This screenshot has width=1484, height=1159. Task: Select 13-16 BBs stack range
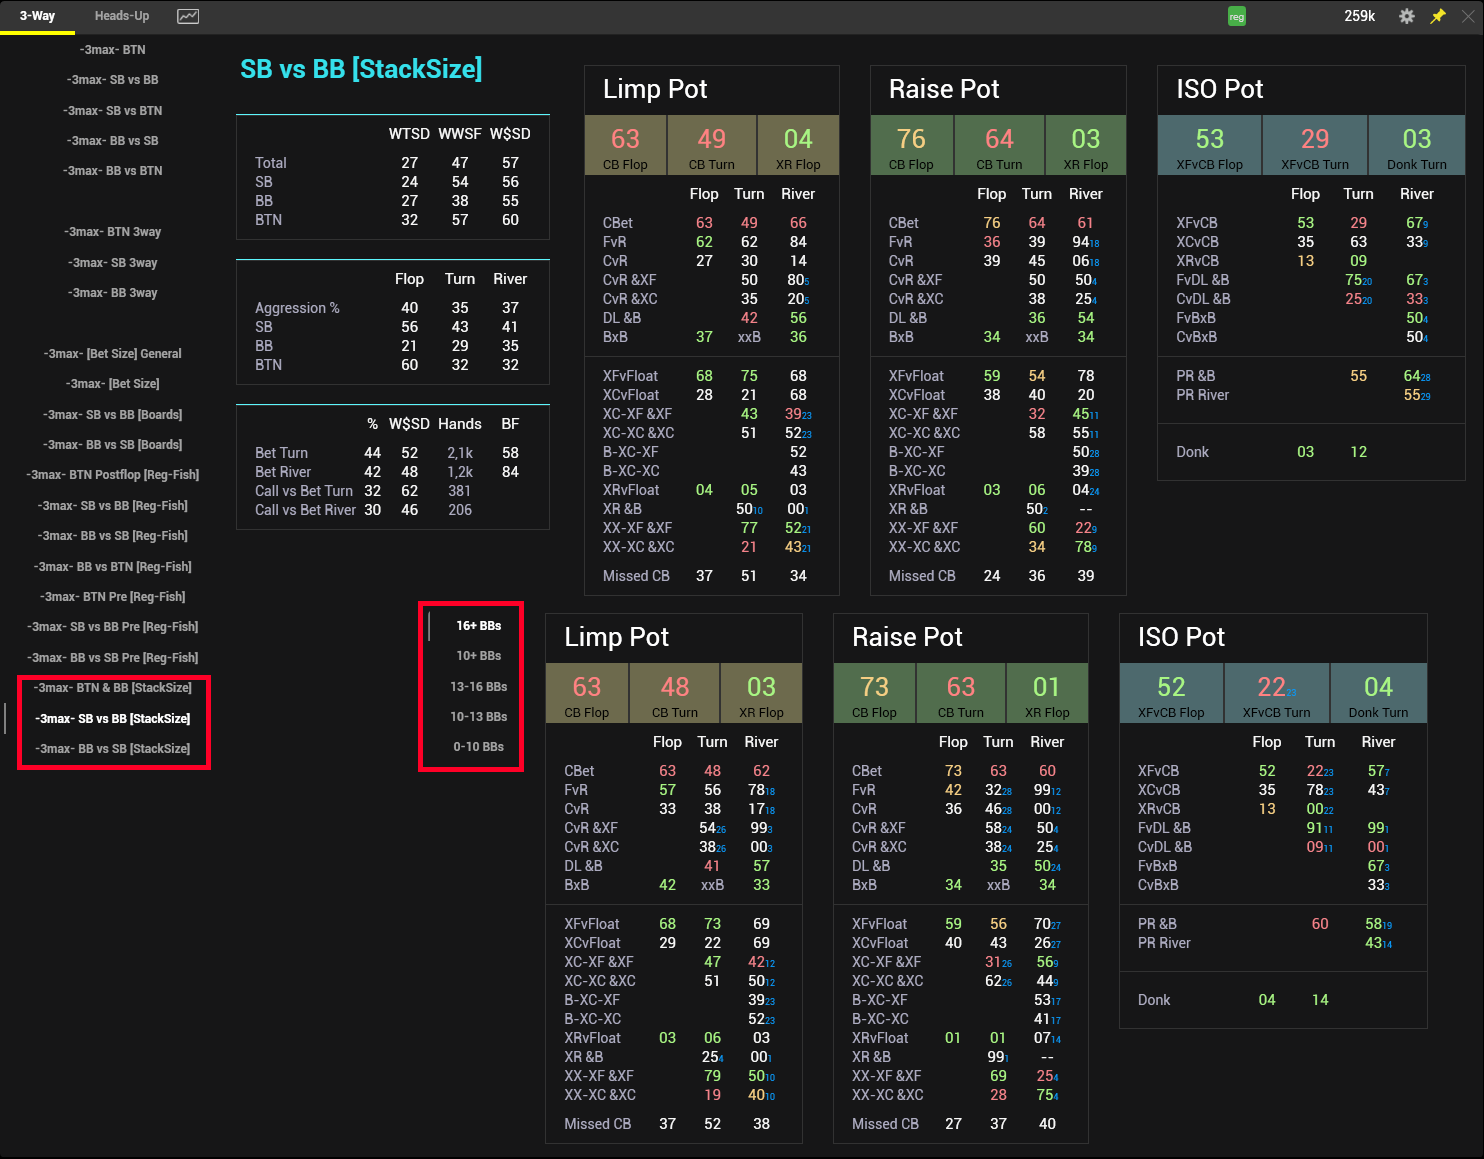[x=478, y=687]
